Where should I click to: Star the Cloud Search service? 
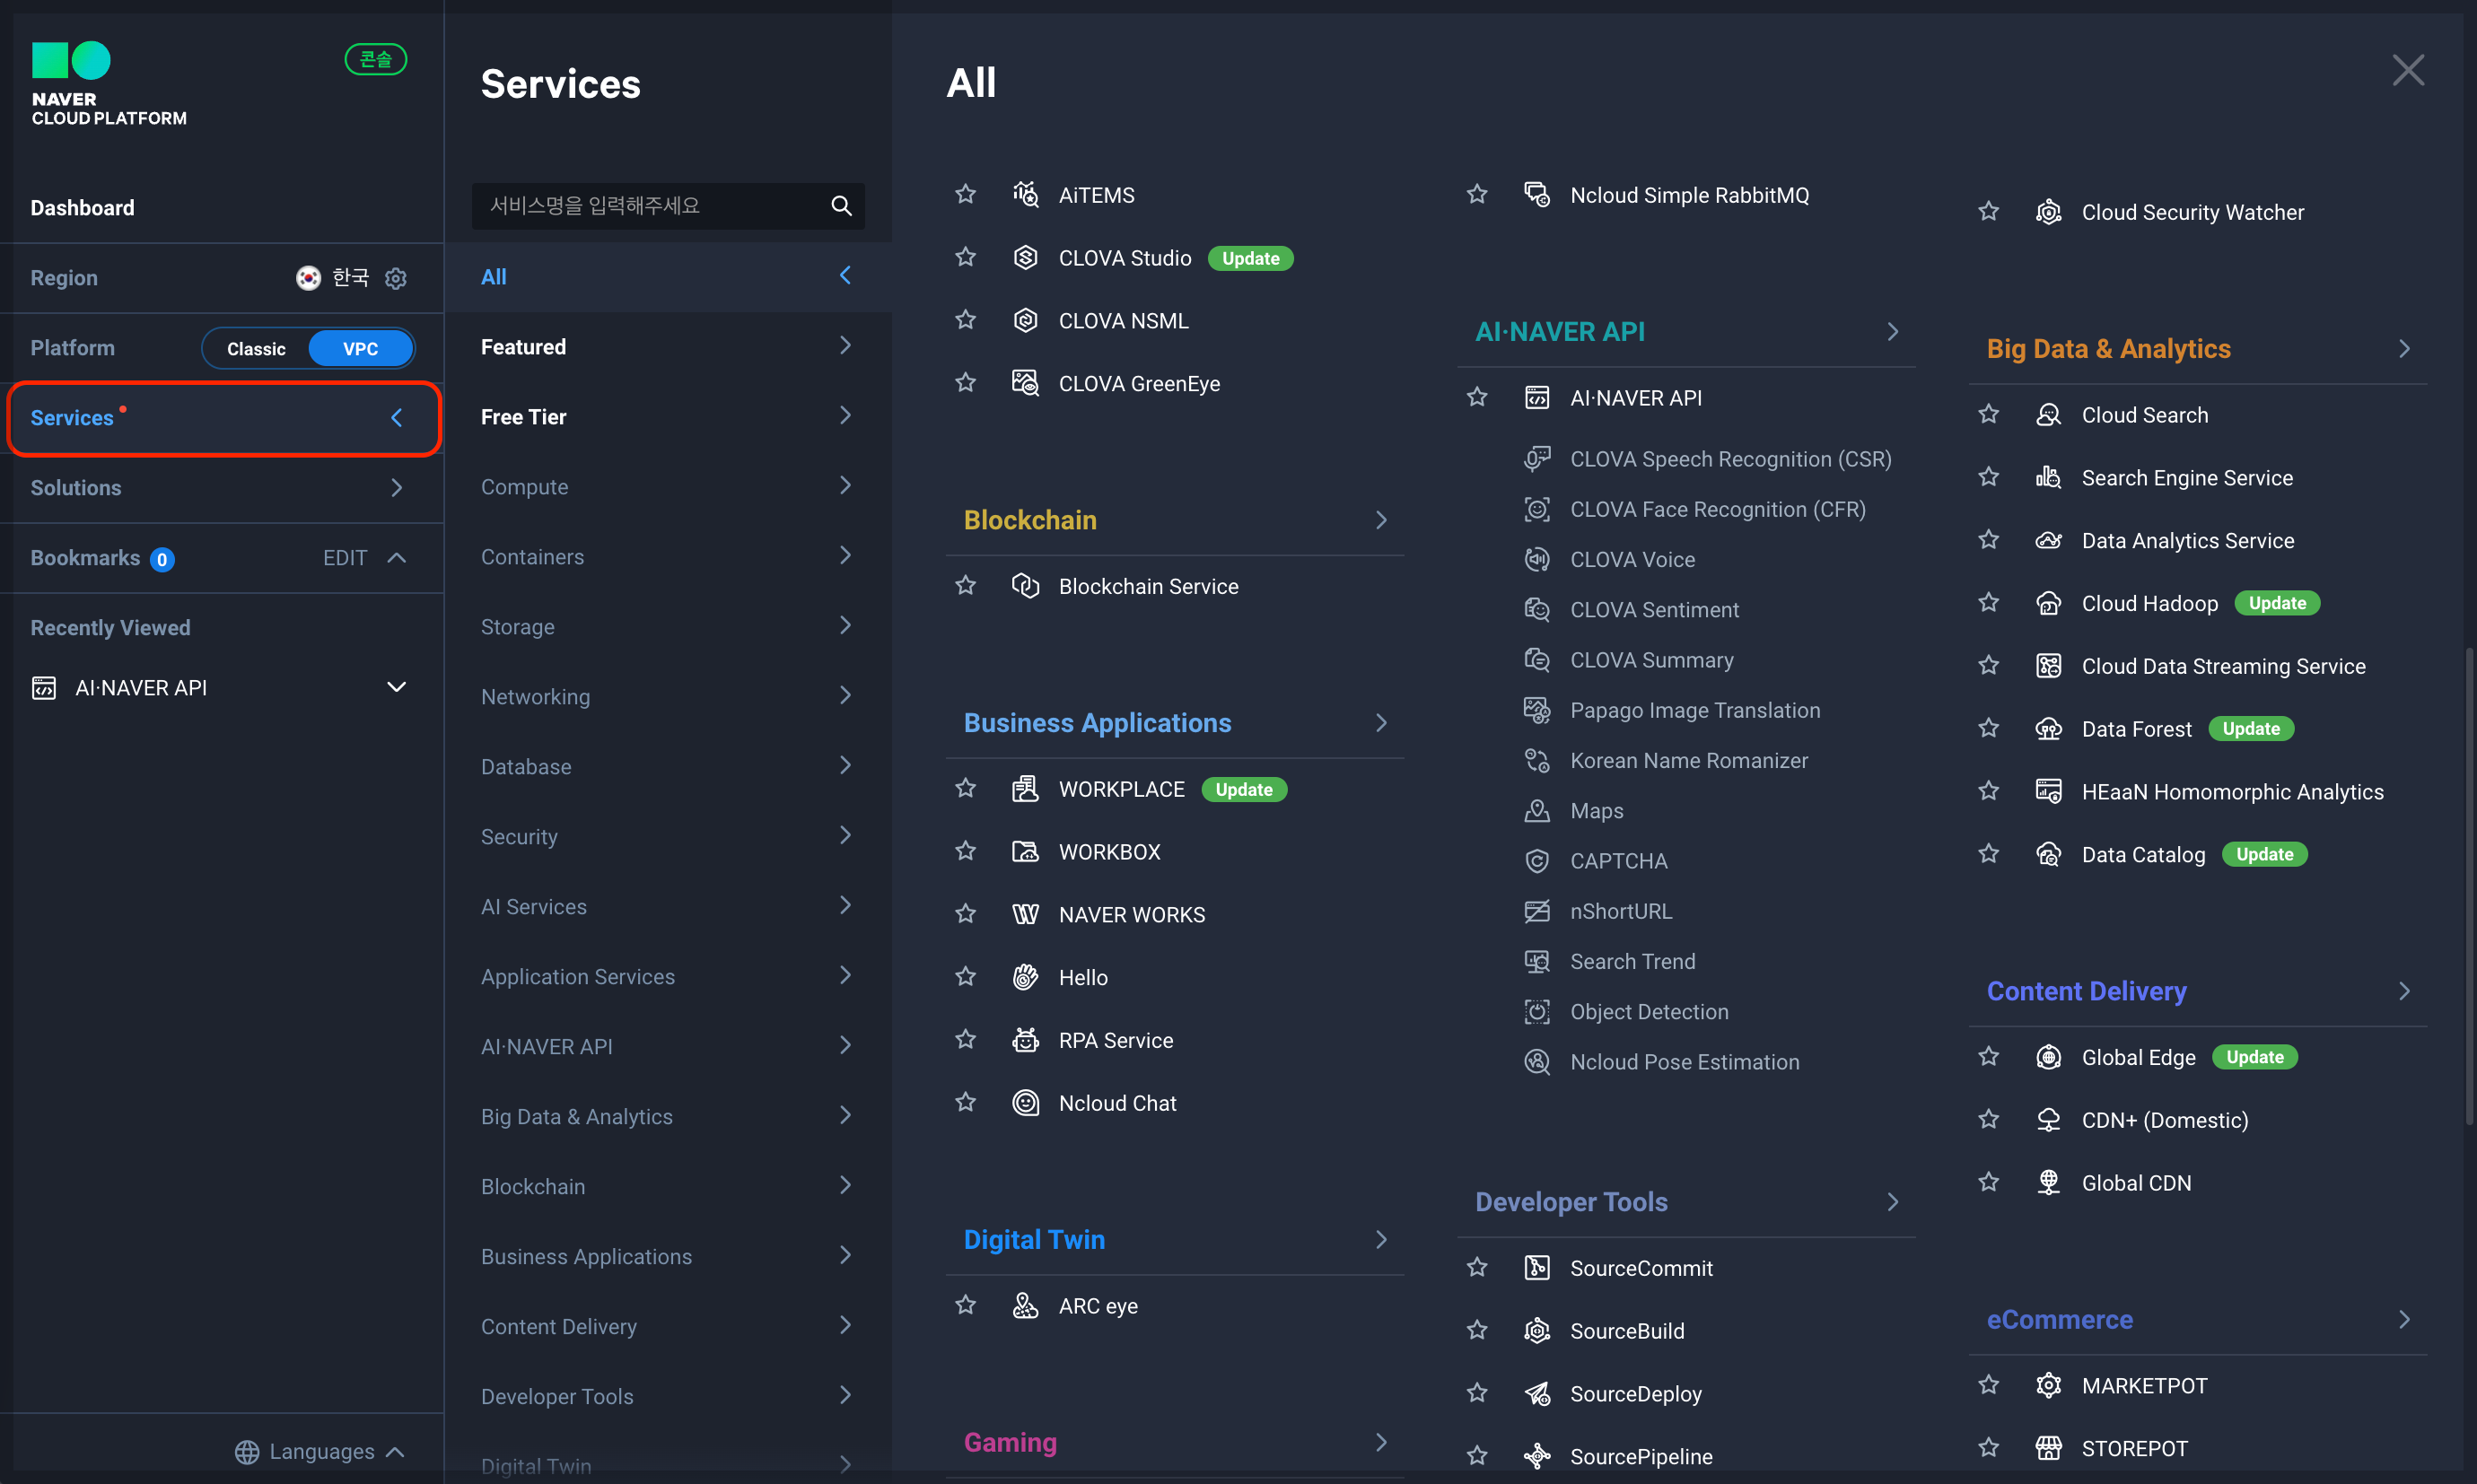coord(1988,414)
